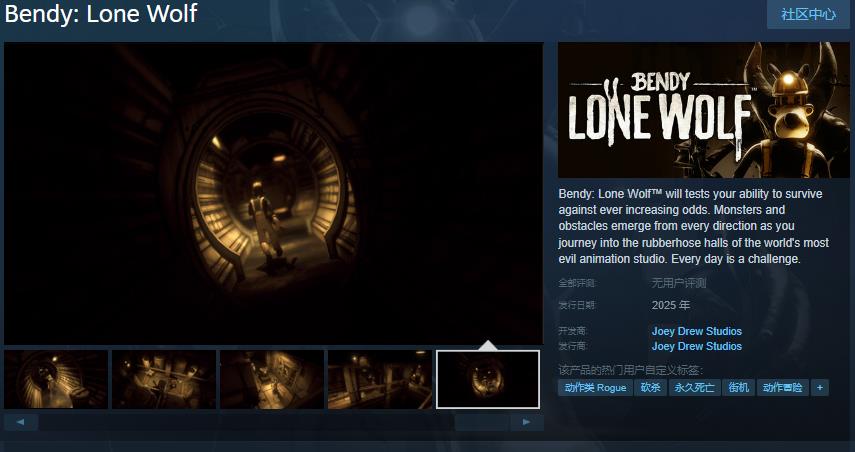855x452 pixels.
Task: Click the 街机 tag
Action: pyautogui.click(x=738, y=388)
